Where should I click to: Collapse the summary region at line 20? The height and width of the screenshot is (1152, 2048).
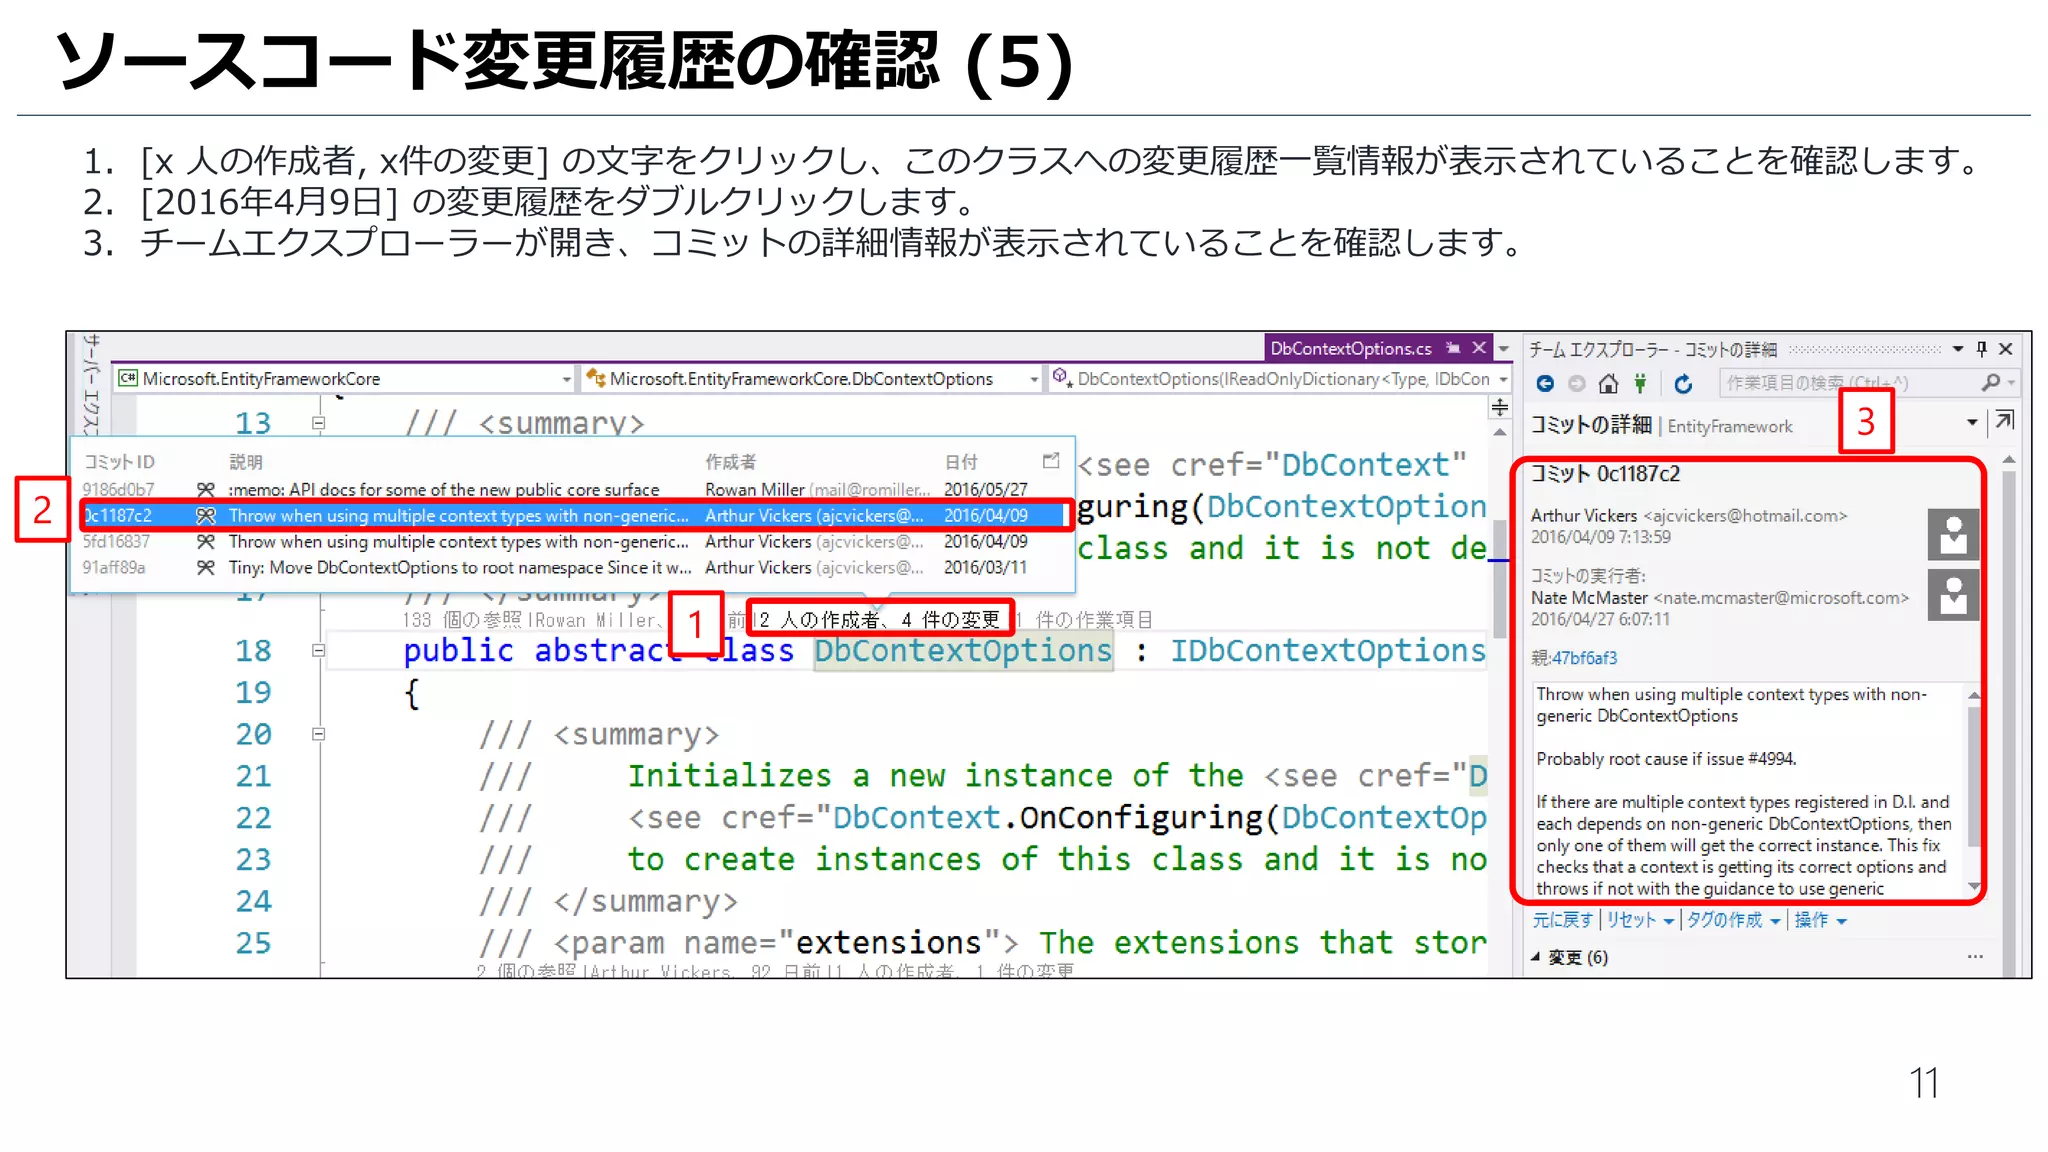point(318,734)
